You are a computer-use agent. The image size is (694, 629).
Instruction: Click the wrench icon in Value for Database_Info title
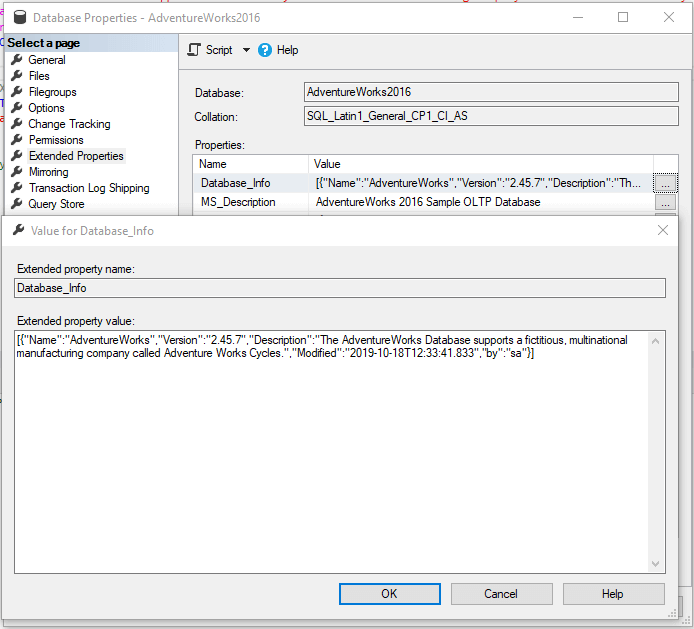[x=19, y=230]
